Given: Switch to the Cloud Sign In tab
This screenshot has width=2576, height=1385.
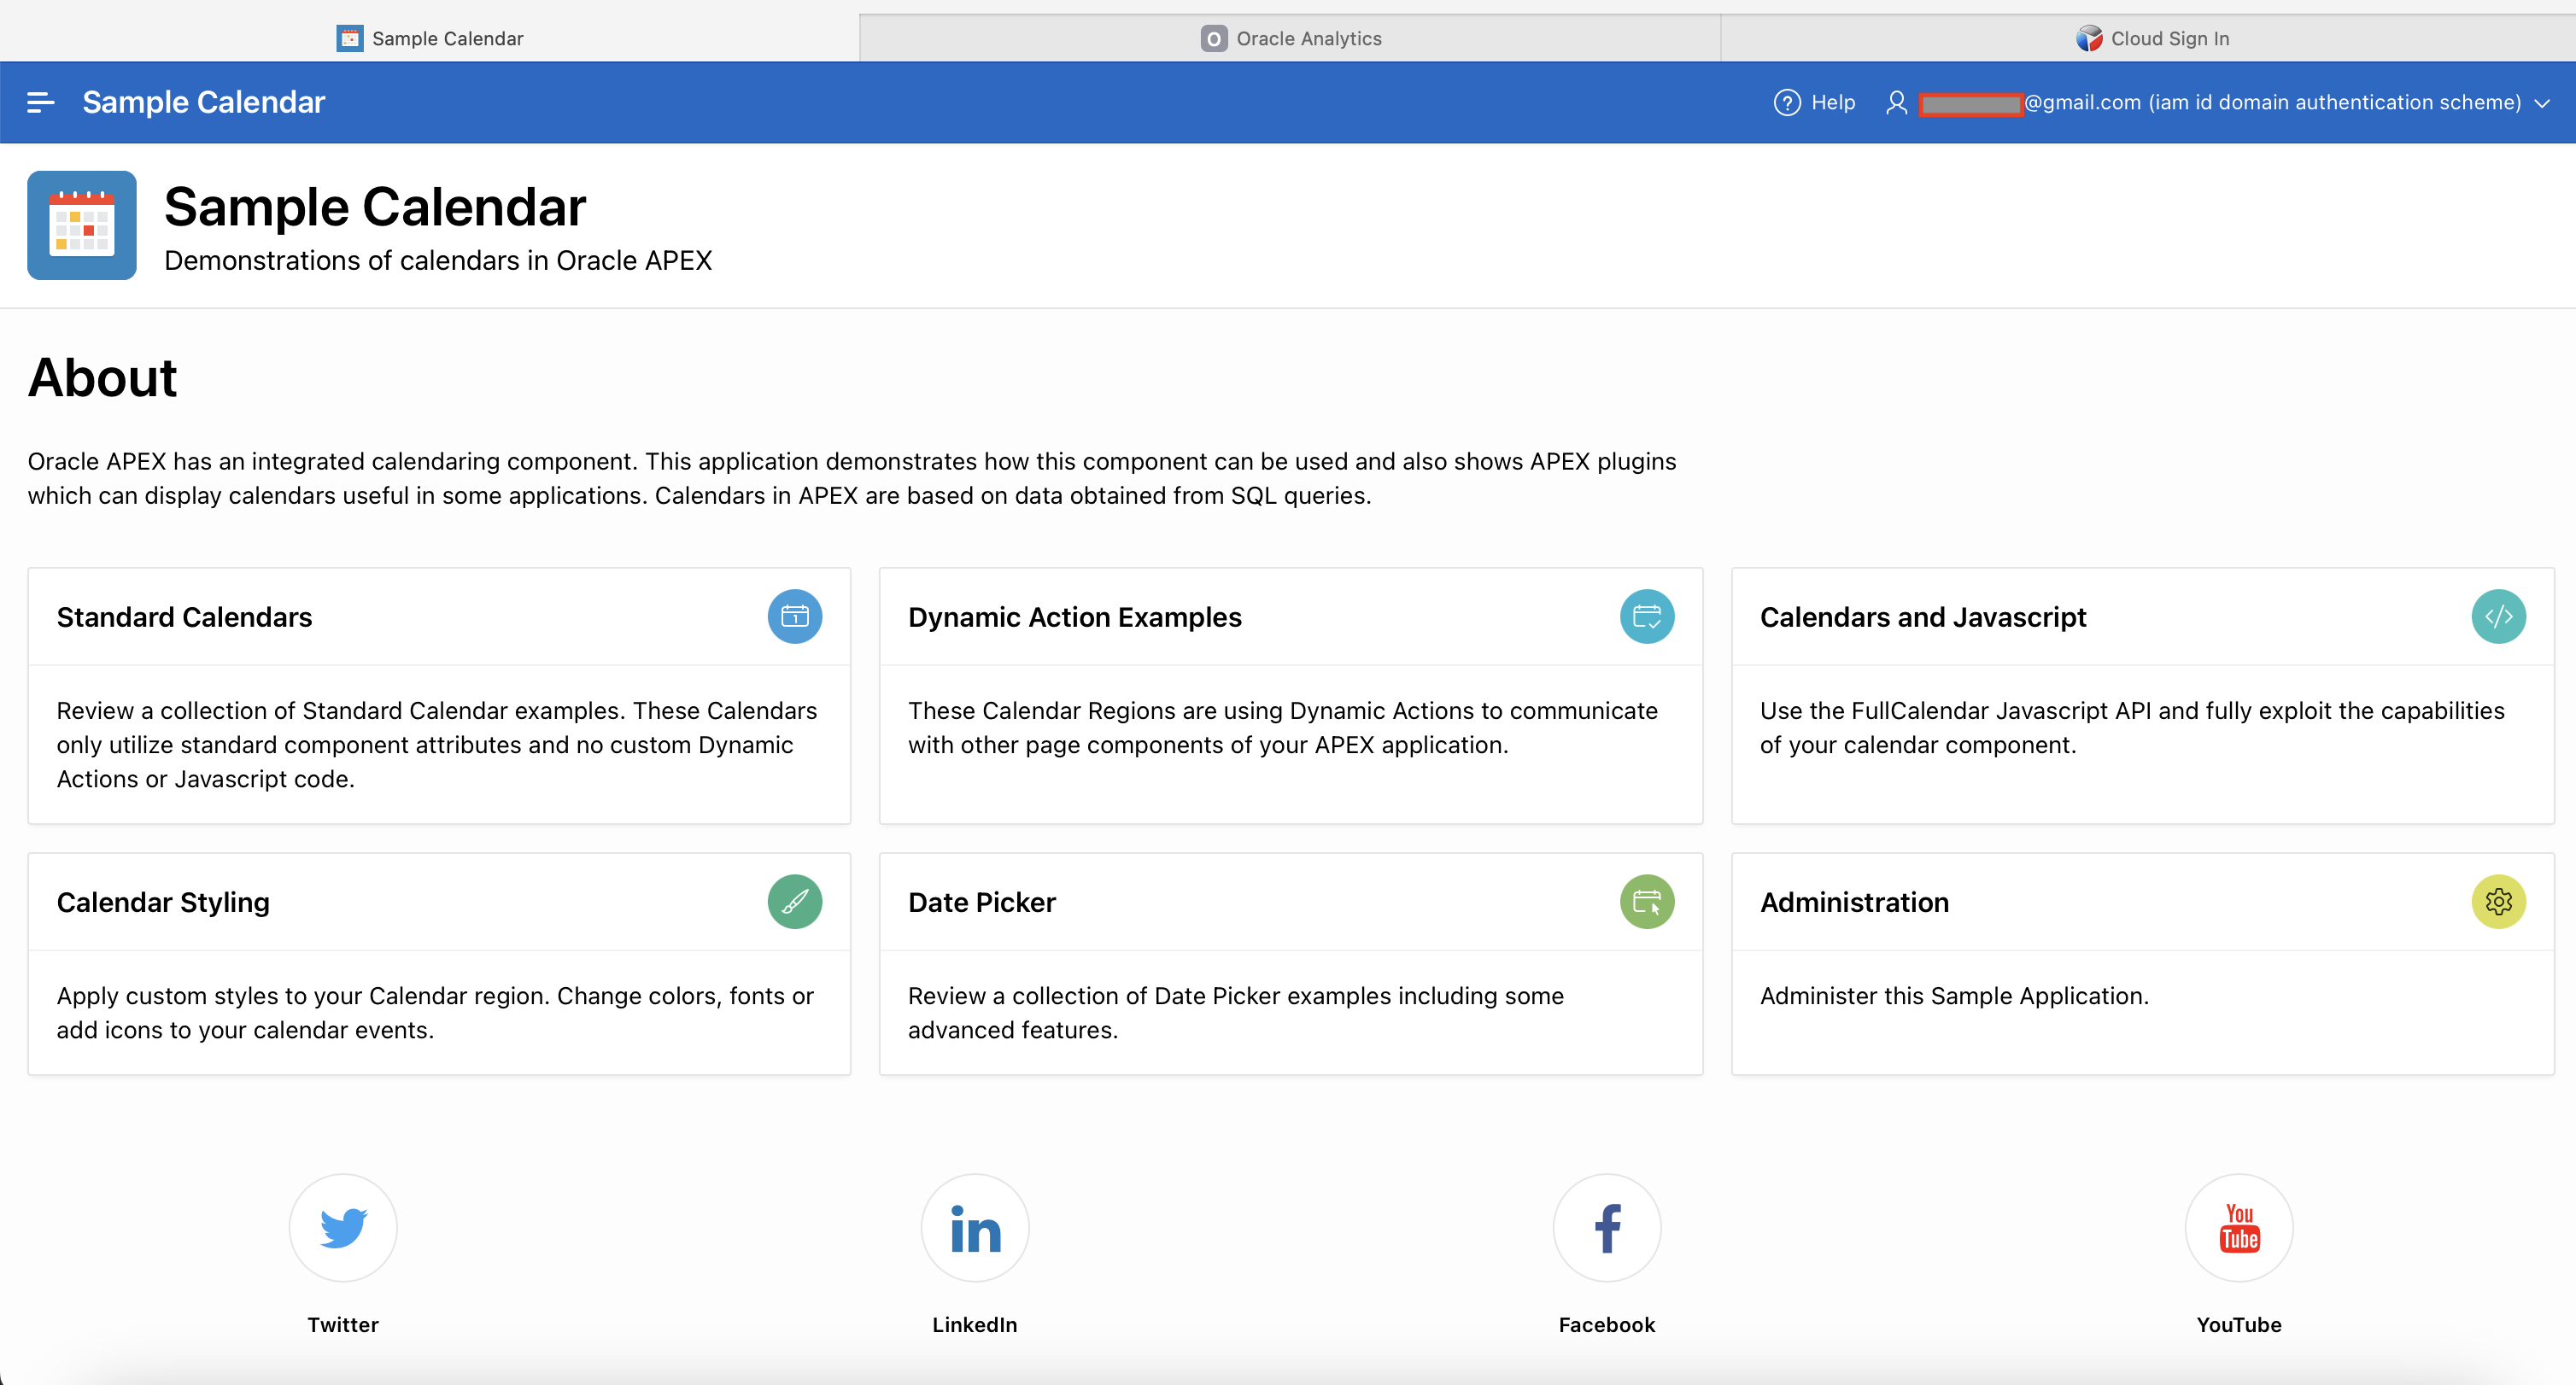Looking at the screenshot, I should point(2152,38).
